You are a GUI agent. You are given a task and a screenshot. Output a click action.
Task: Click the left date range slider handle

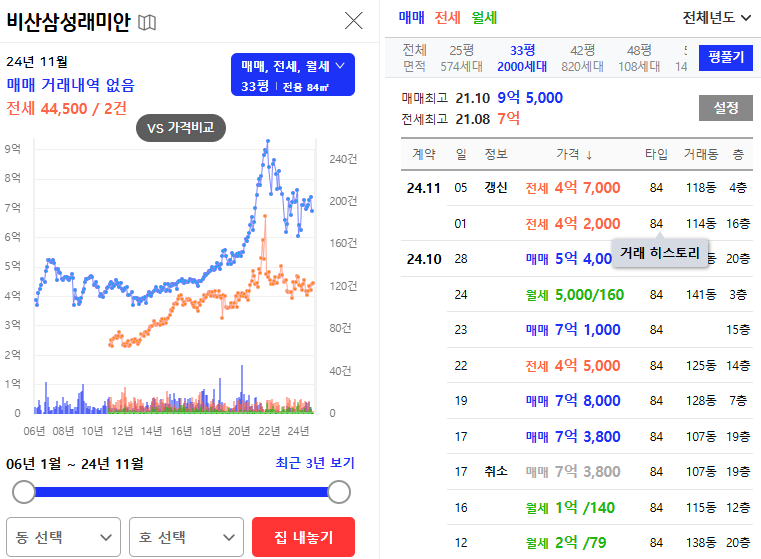coord(24,492)
